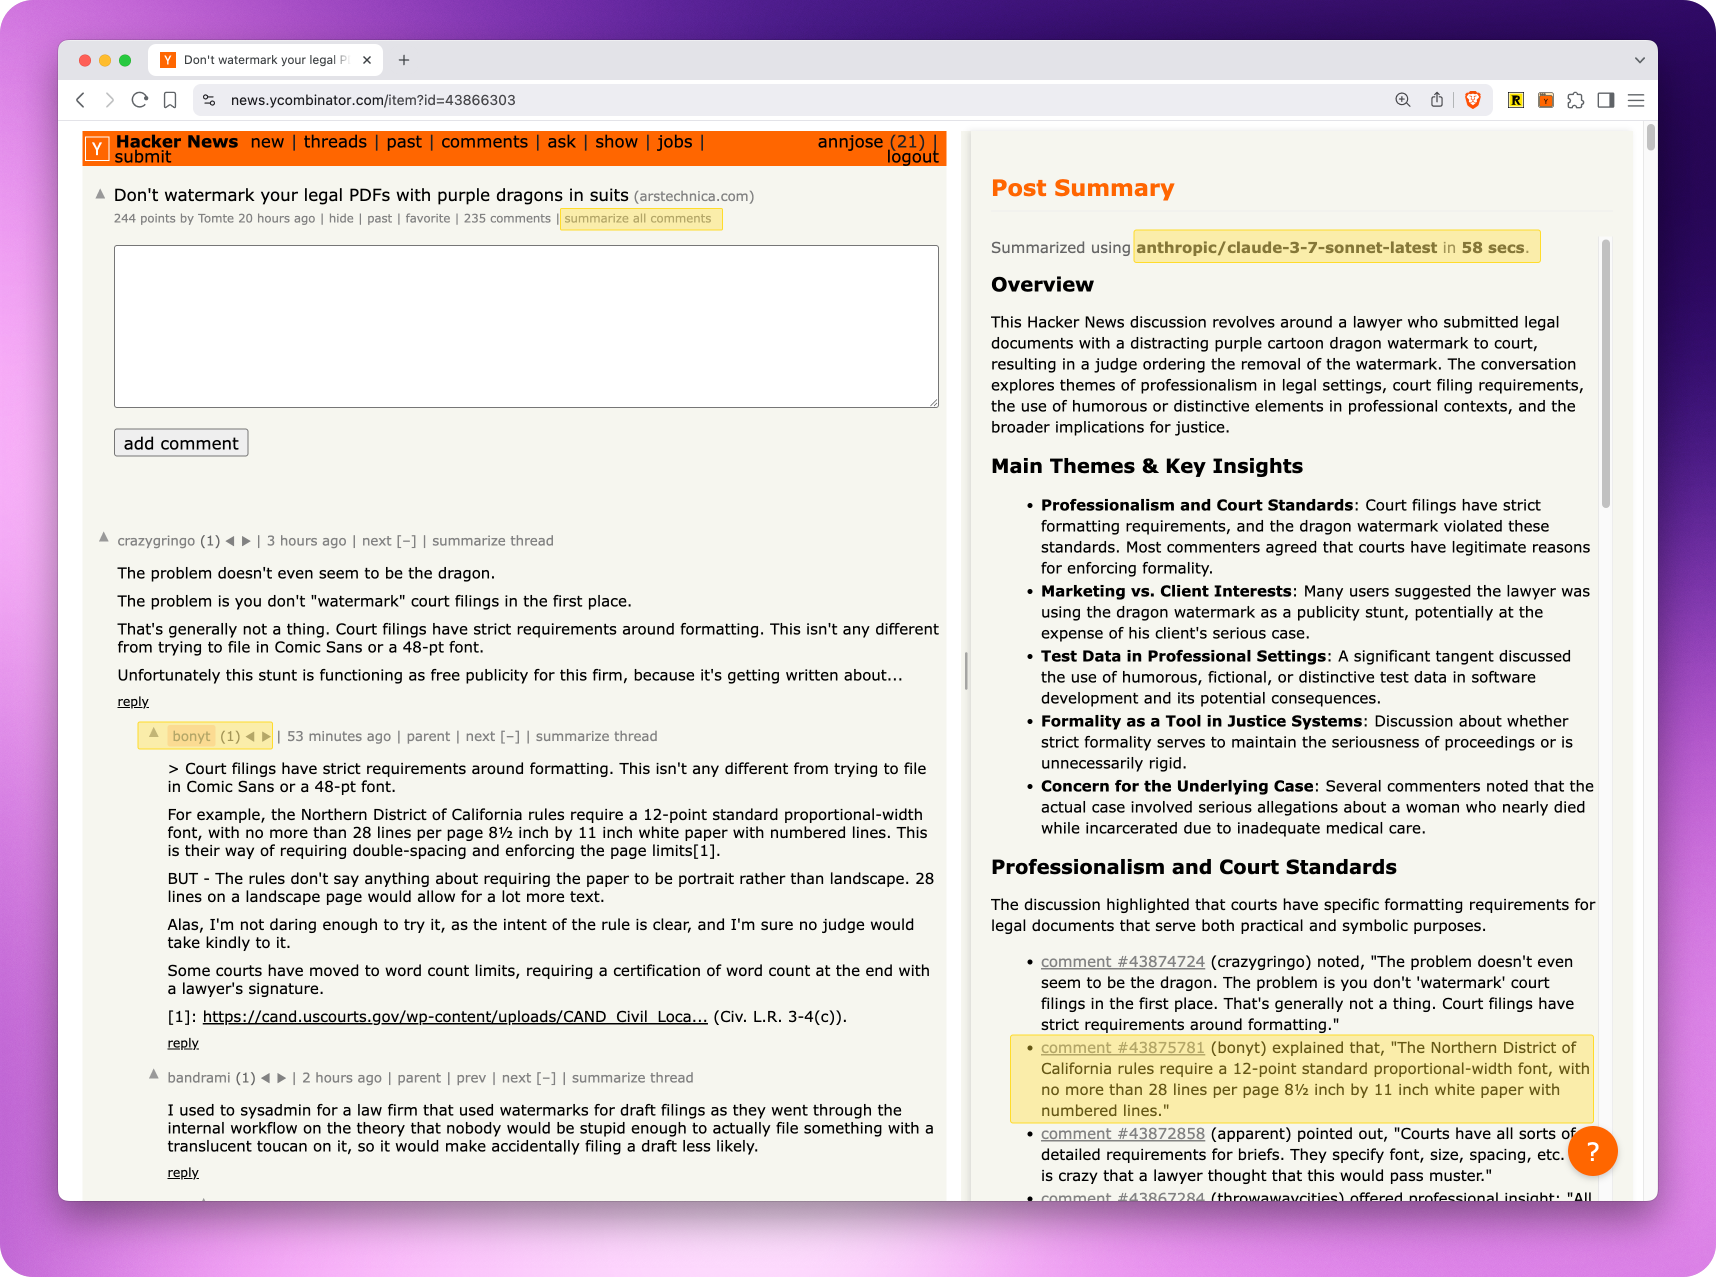
Task: Reload the page with refresh icon
Action: pyautogui.click(x=140, y=100)
